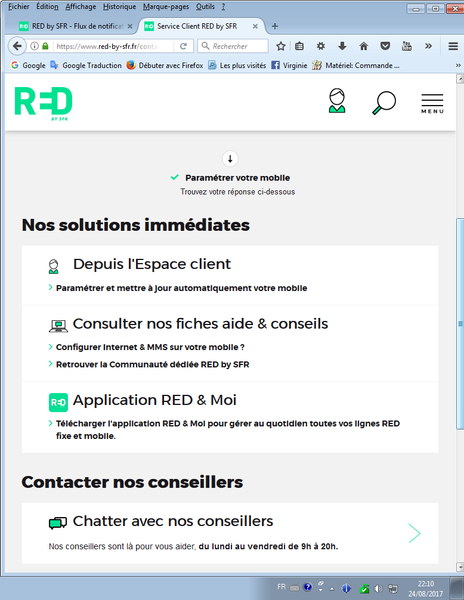The height and width of the screenshot is (600, 464).
Task: Open Configurer Internet & MMS link
Action: click(x=150, y=347)
